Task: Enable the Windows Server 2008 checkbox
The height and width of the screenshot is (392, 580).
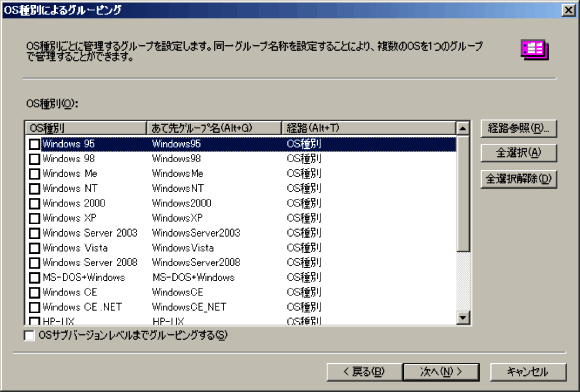Action: (34, 263)
